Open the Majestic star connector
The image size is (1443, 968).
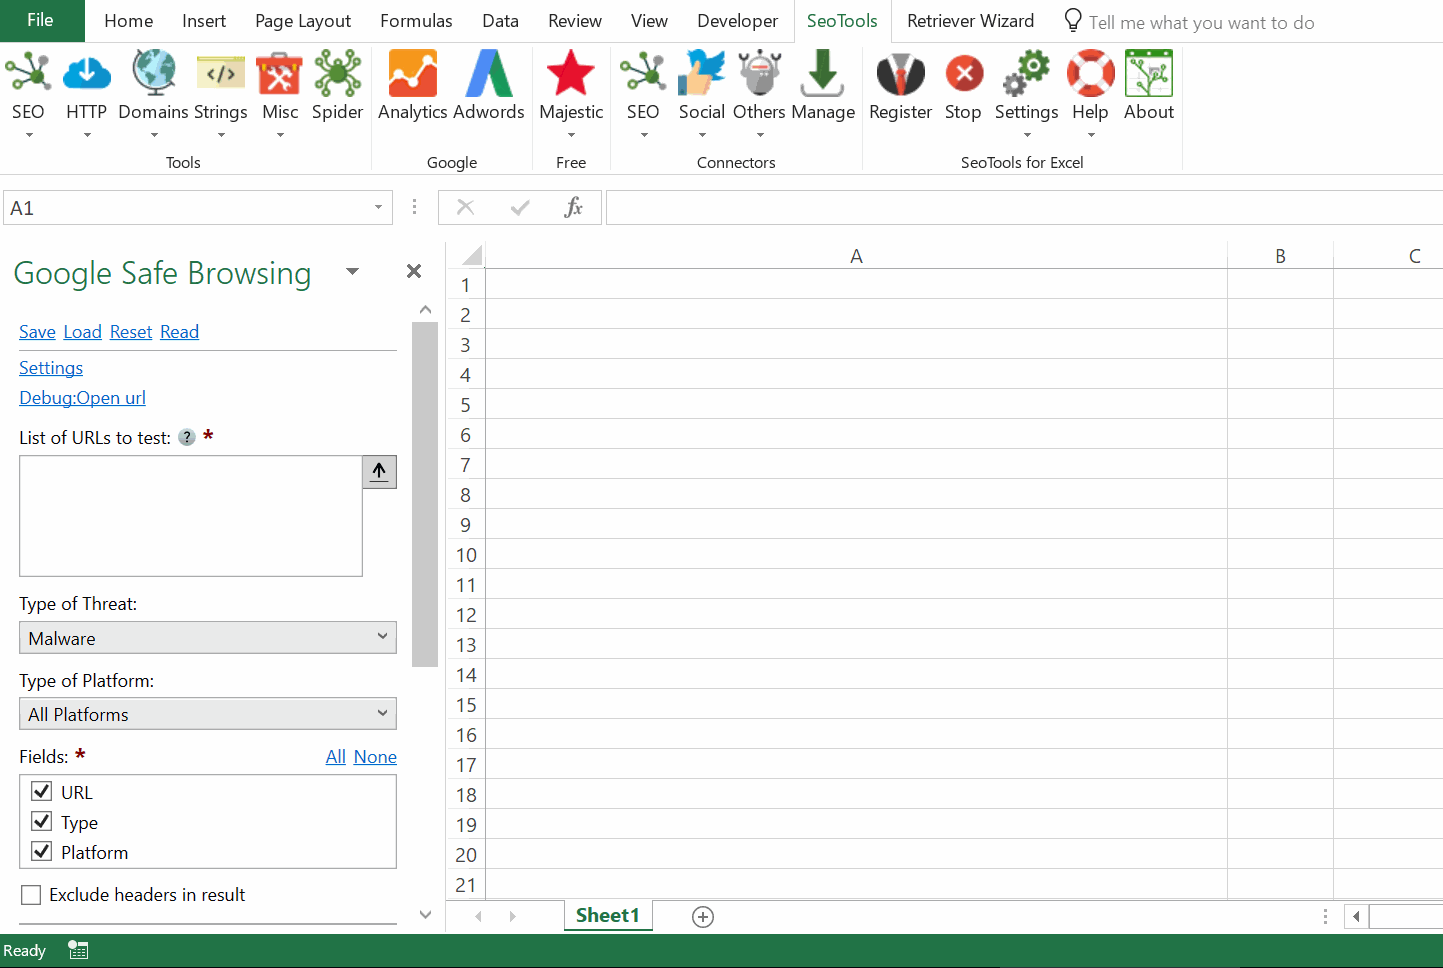tap(571, 74)
